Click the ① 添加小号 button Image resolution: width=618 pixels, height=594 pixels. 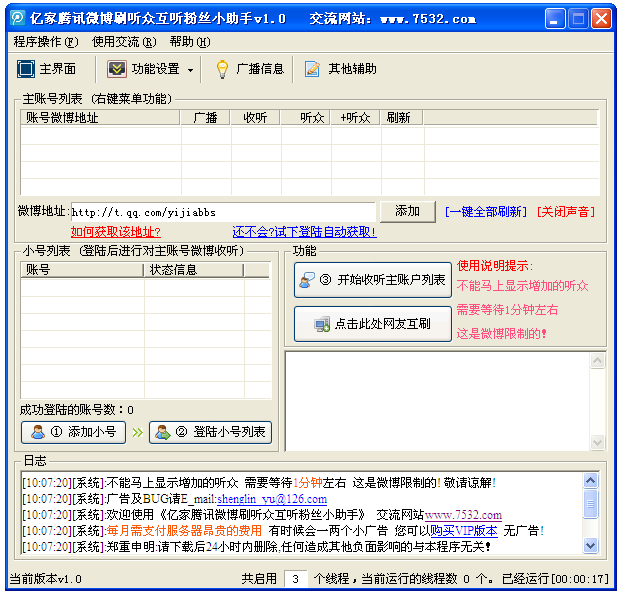coord(73,432)
